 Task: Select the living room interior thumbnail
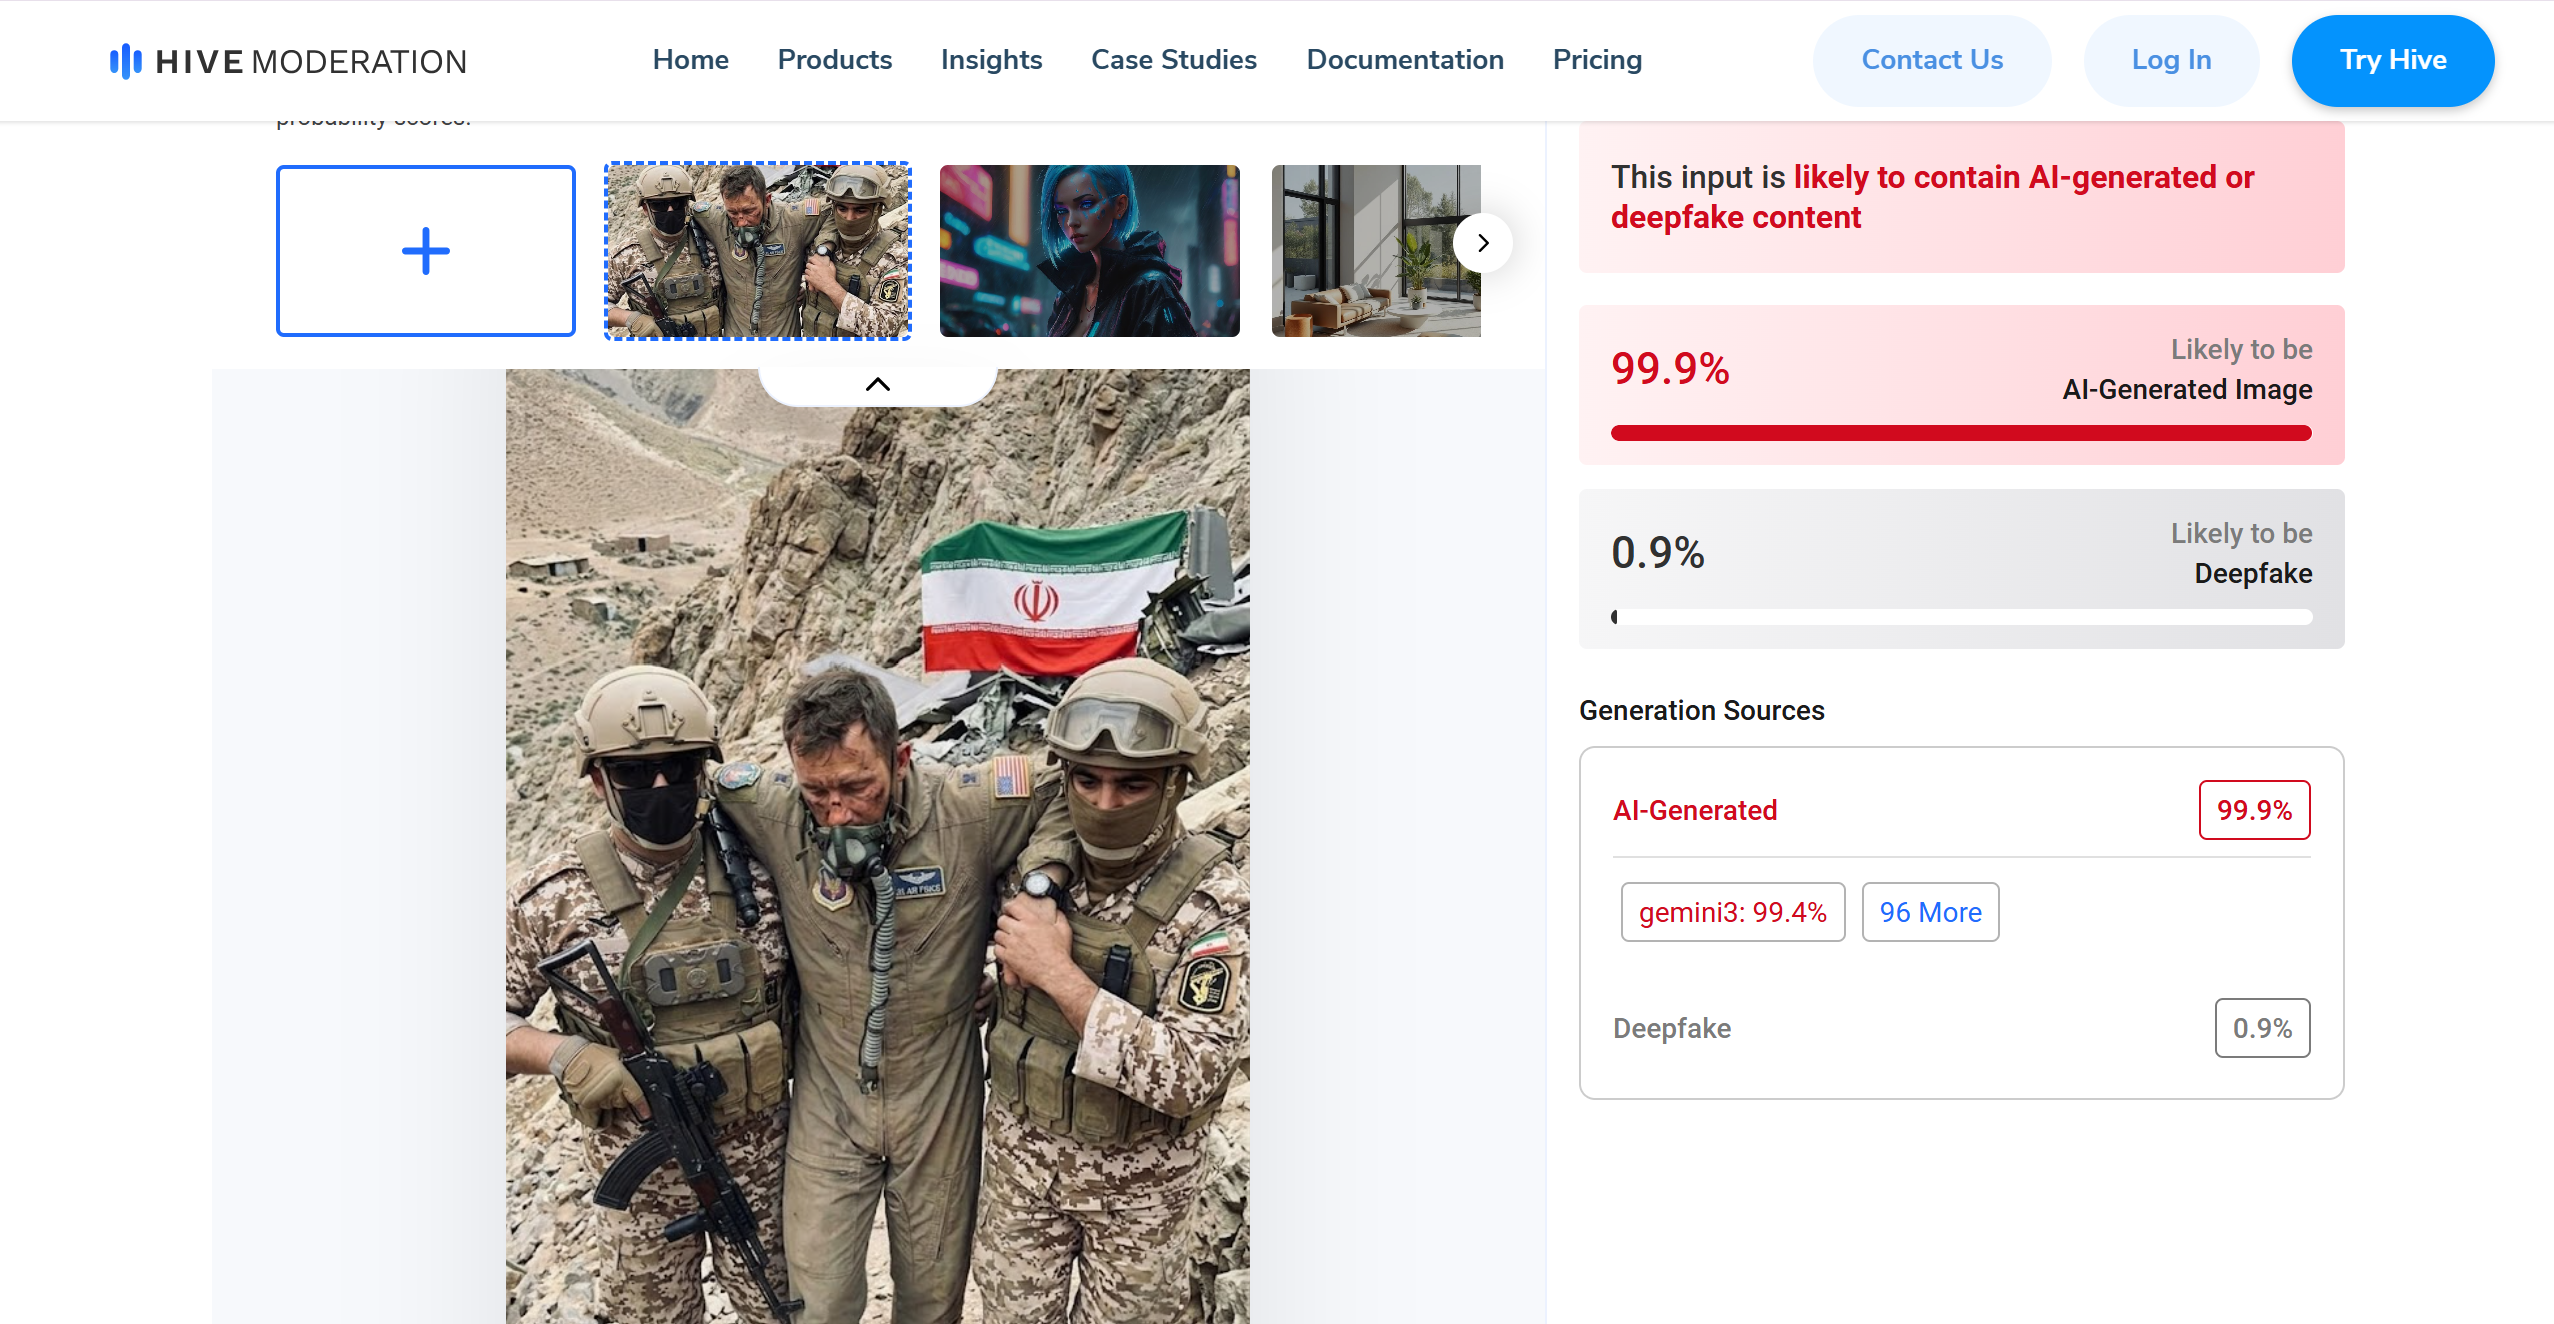[x=1360, y=251]
